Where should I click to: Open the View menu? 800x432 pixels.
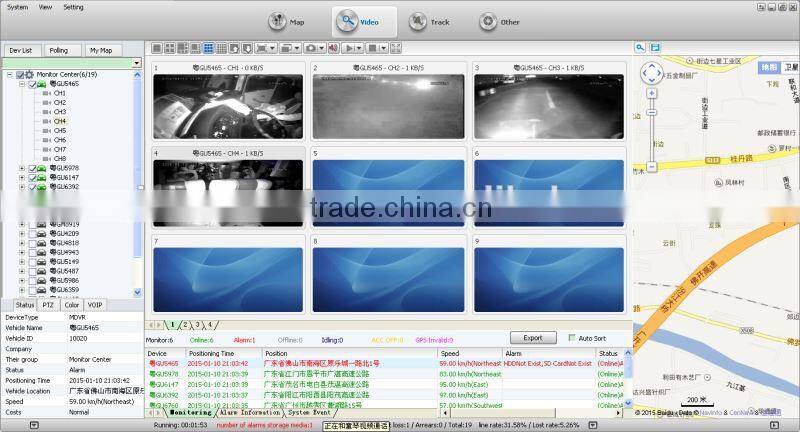[x=45, y=7]
